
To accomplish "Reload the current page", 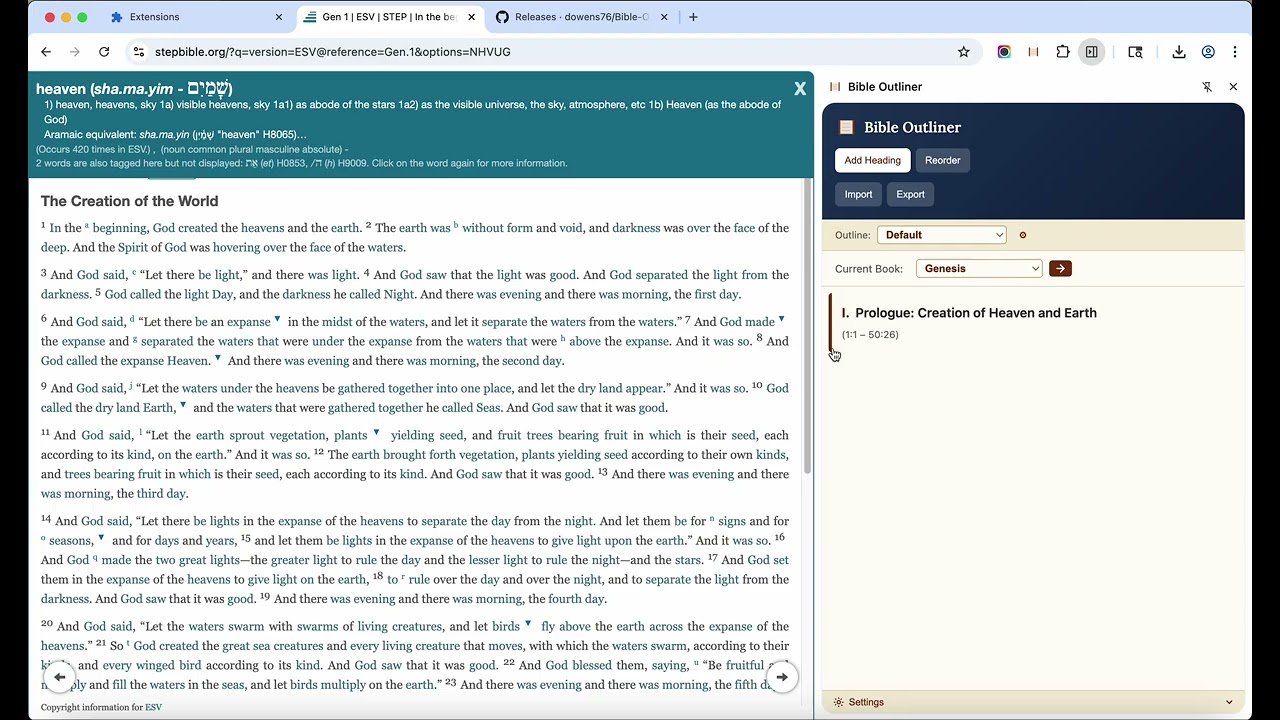I will [x=104, y=52].
